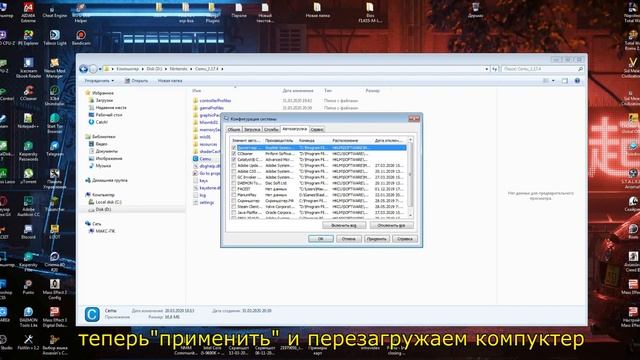The width and height of the screenshot is (640, 360).
Task: Click the Включить все button
Action: [x=344, y=225]
